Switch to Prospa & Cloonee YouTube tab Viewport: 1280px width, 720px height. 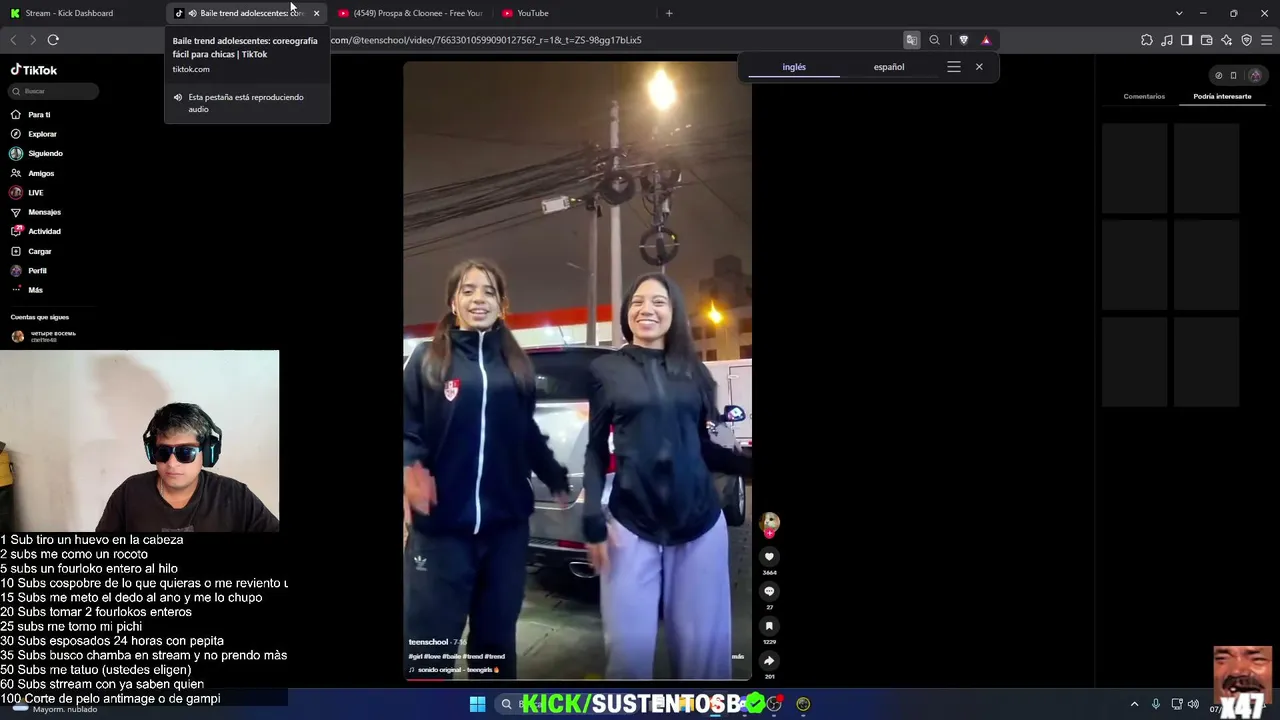pos(410,13)
